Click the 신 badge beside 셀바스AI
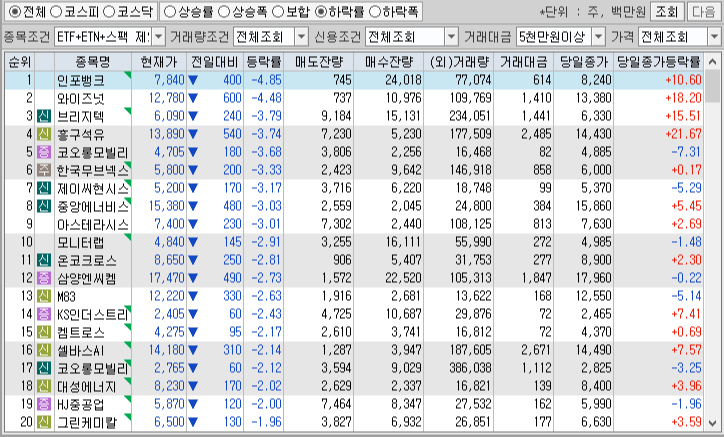Viewport: 724px width, 437px height. [44, 350]
